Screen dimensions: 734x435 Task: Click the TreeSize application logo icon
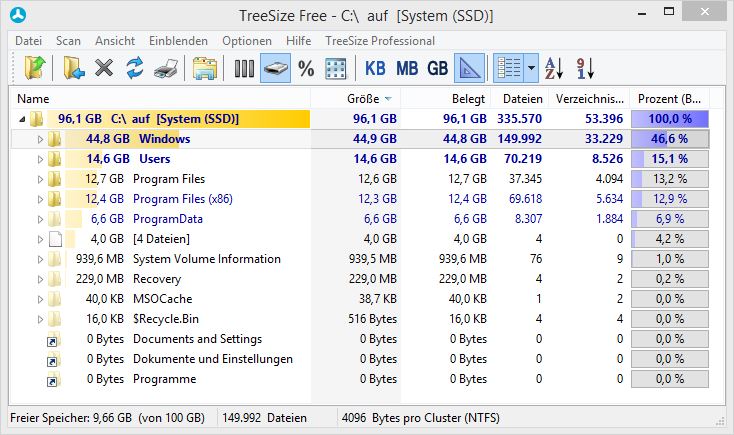(18, 15)
